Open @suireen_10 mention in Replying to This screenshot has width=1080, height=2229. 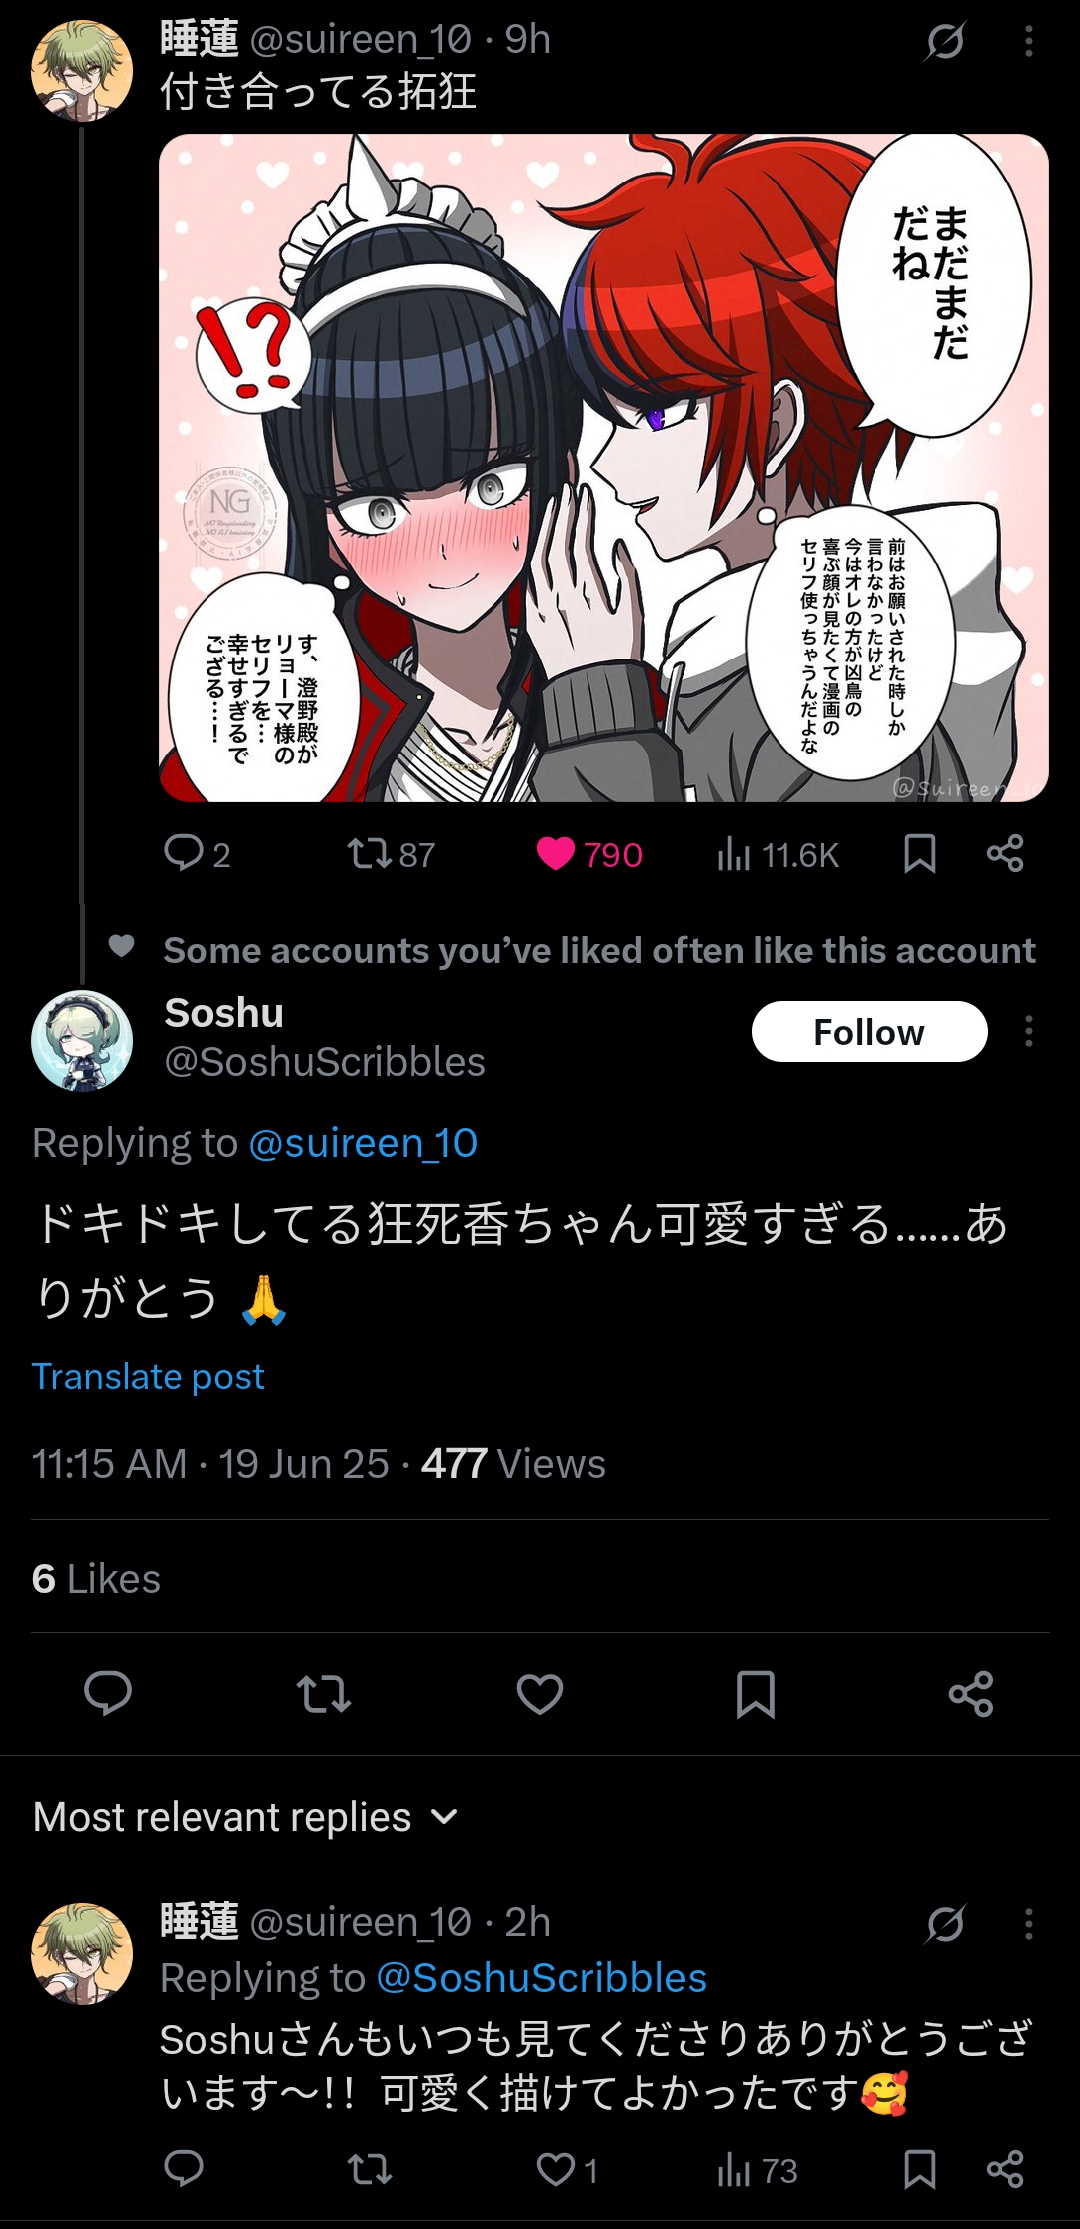point(363,1143)
